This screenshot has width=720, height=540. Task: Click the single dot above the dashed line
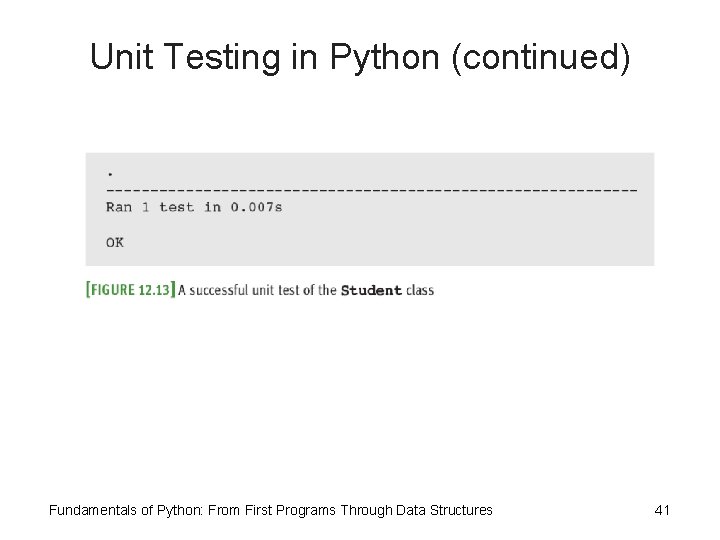[109, 173]
